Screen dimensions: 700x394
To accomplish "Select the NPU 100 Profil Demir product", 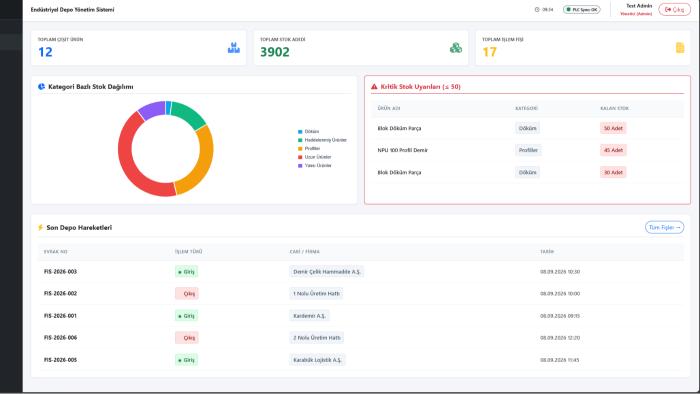I will point(402,150).
